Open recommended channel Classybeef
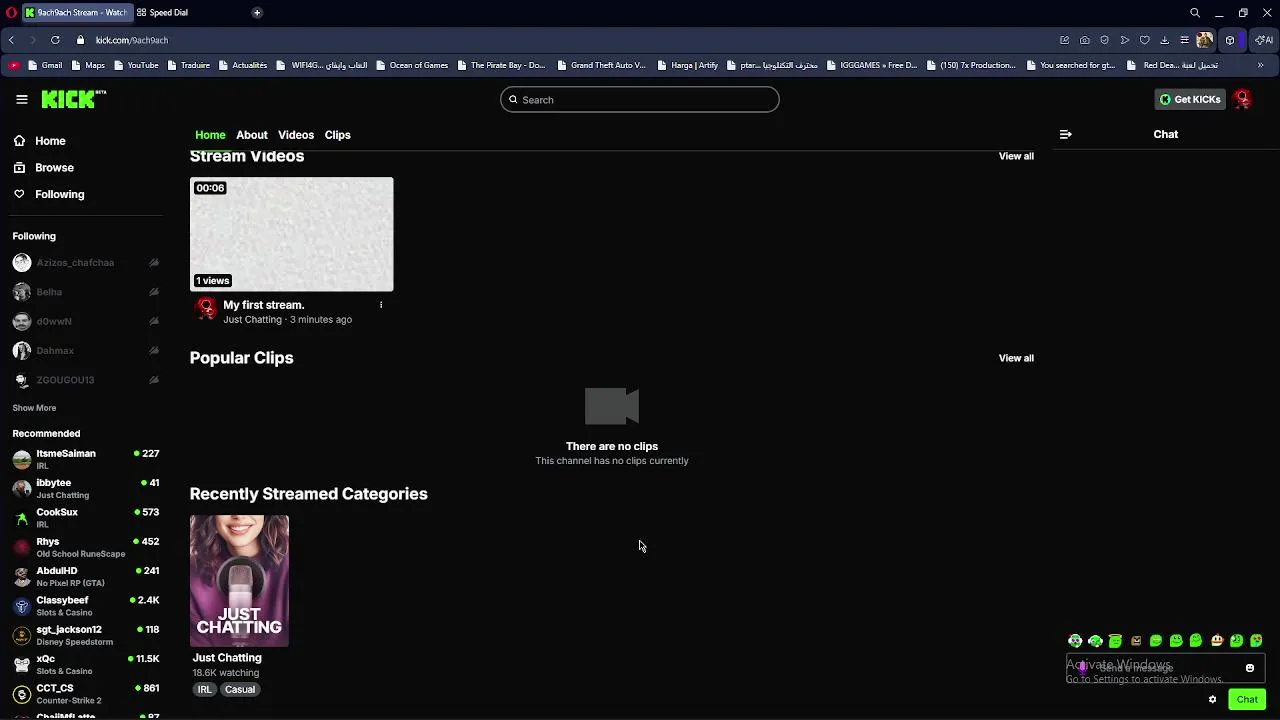This screenshot has width=1280, height=720. (86, 606)
